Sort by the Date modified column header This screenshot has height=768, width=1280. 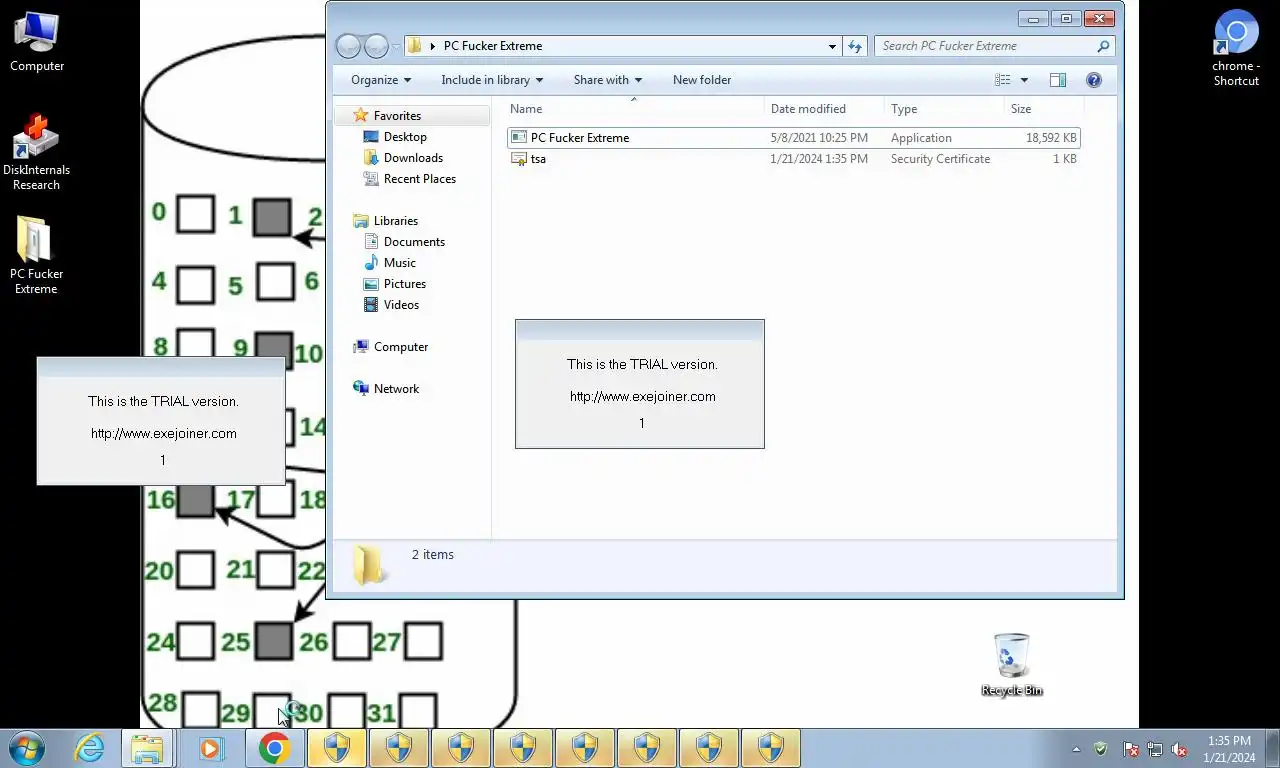pyautogui.click(x=825, y=109)
